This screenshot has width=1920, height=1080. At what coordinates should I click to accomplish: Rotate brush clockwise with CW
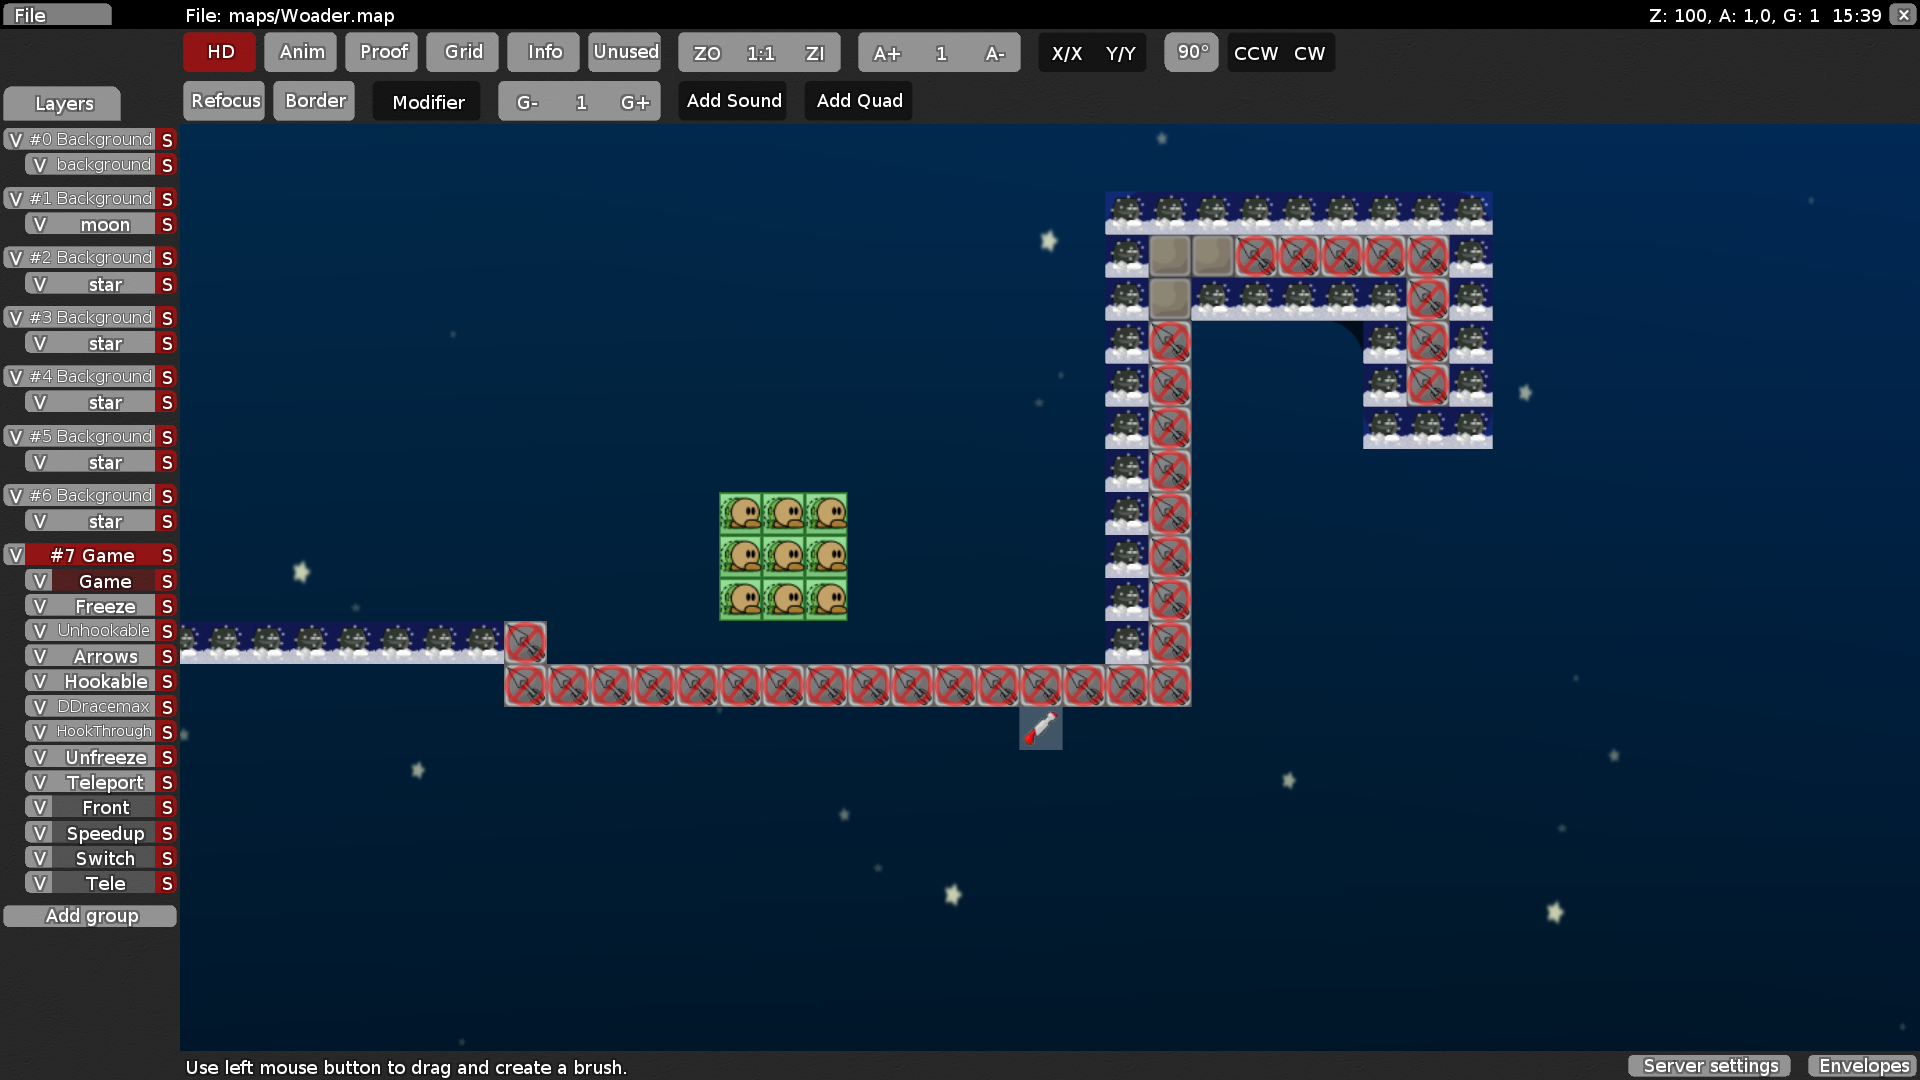tap(1309, 53)
